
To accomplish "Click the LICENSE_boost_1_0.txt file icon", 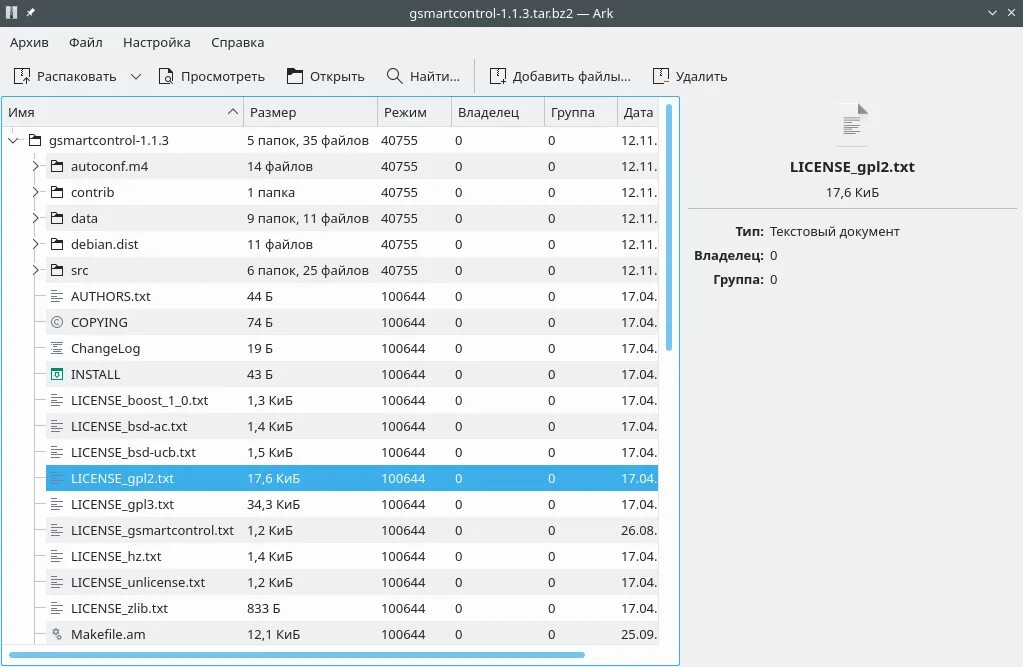I will [x=57, y=400].
